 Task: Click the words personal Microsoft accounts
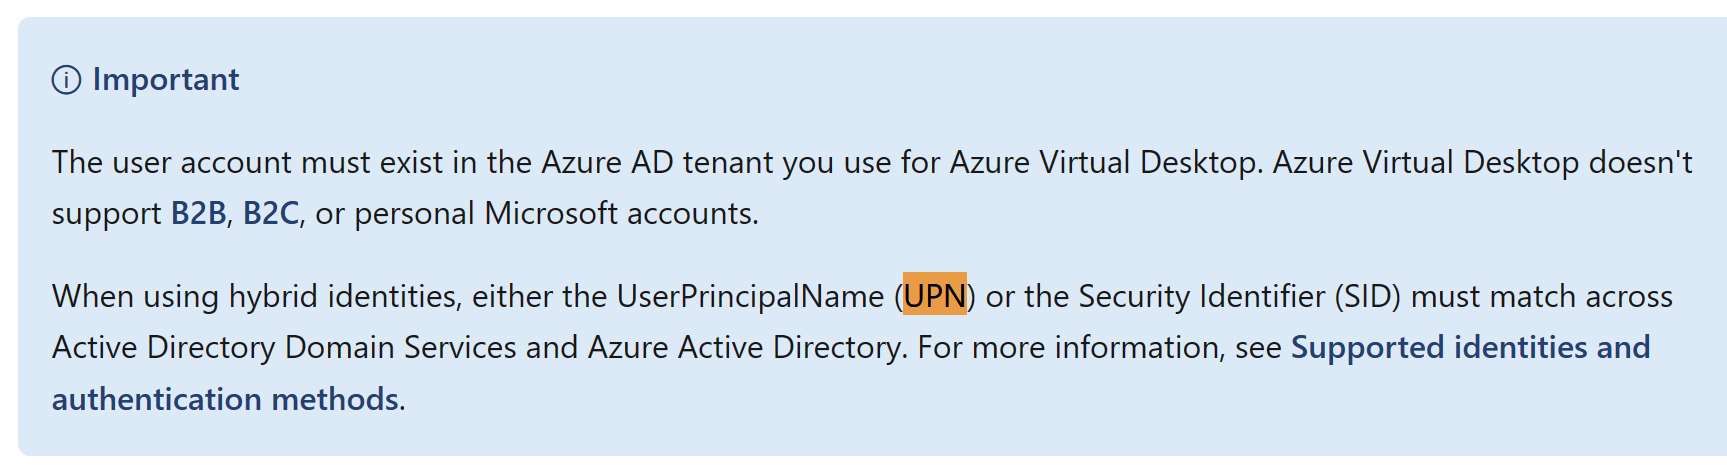click(x=554, y=214)
